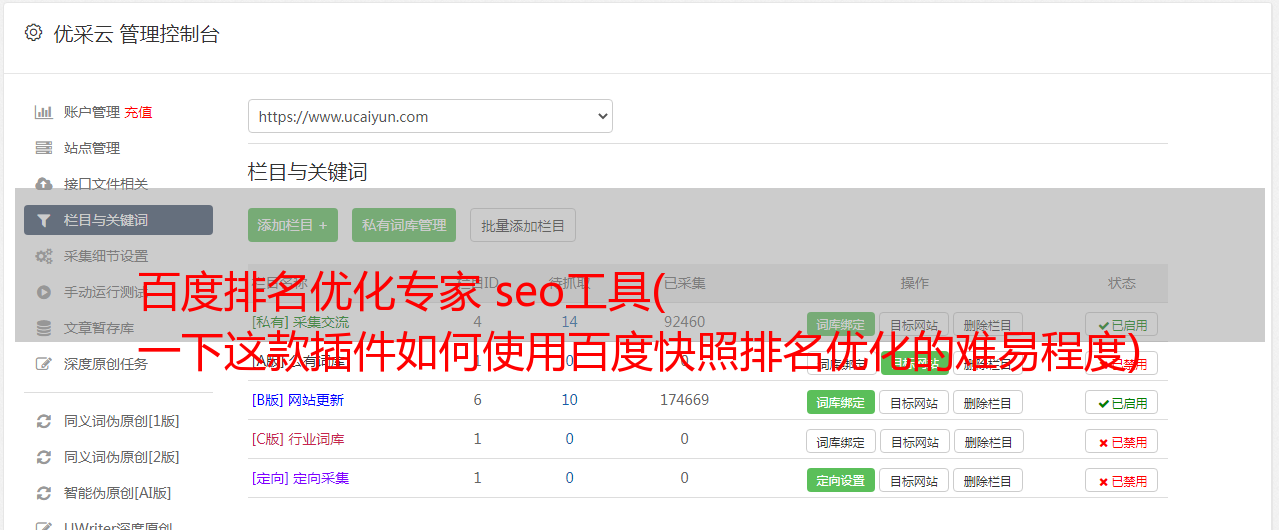Click the refresh icon beside 同义词伪原创[2版]
This screenshot has height=530, width=1279.
coord(44,457)
